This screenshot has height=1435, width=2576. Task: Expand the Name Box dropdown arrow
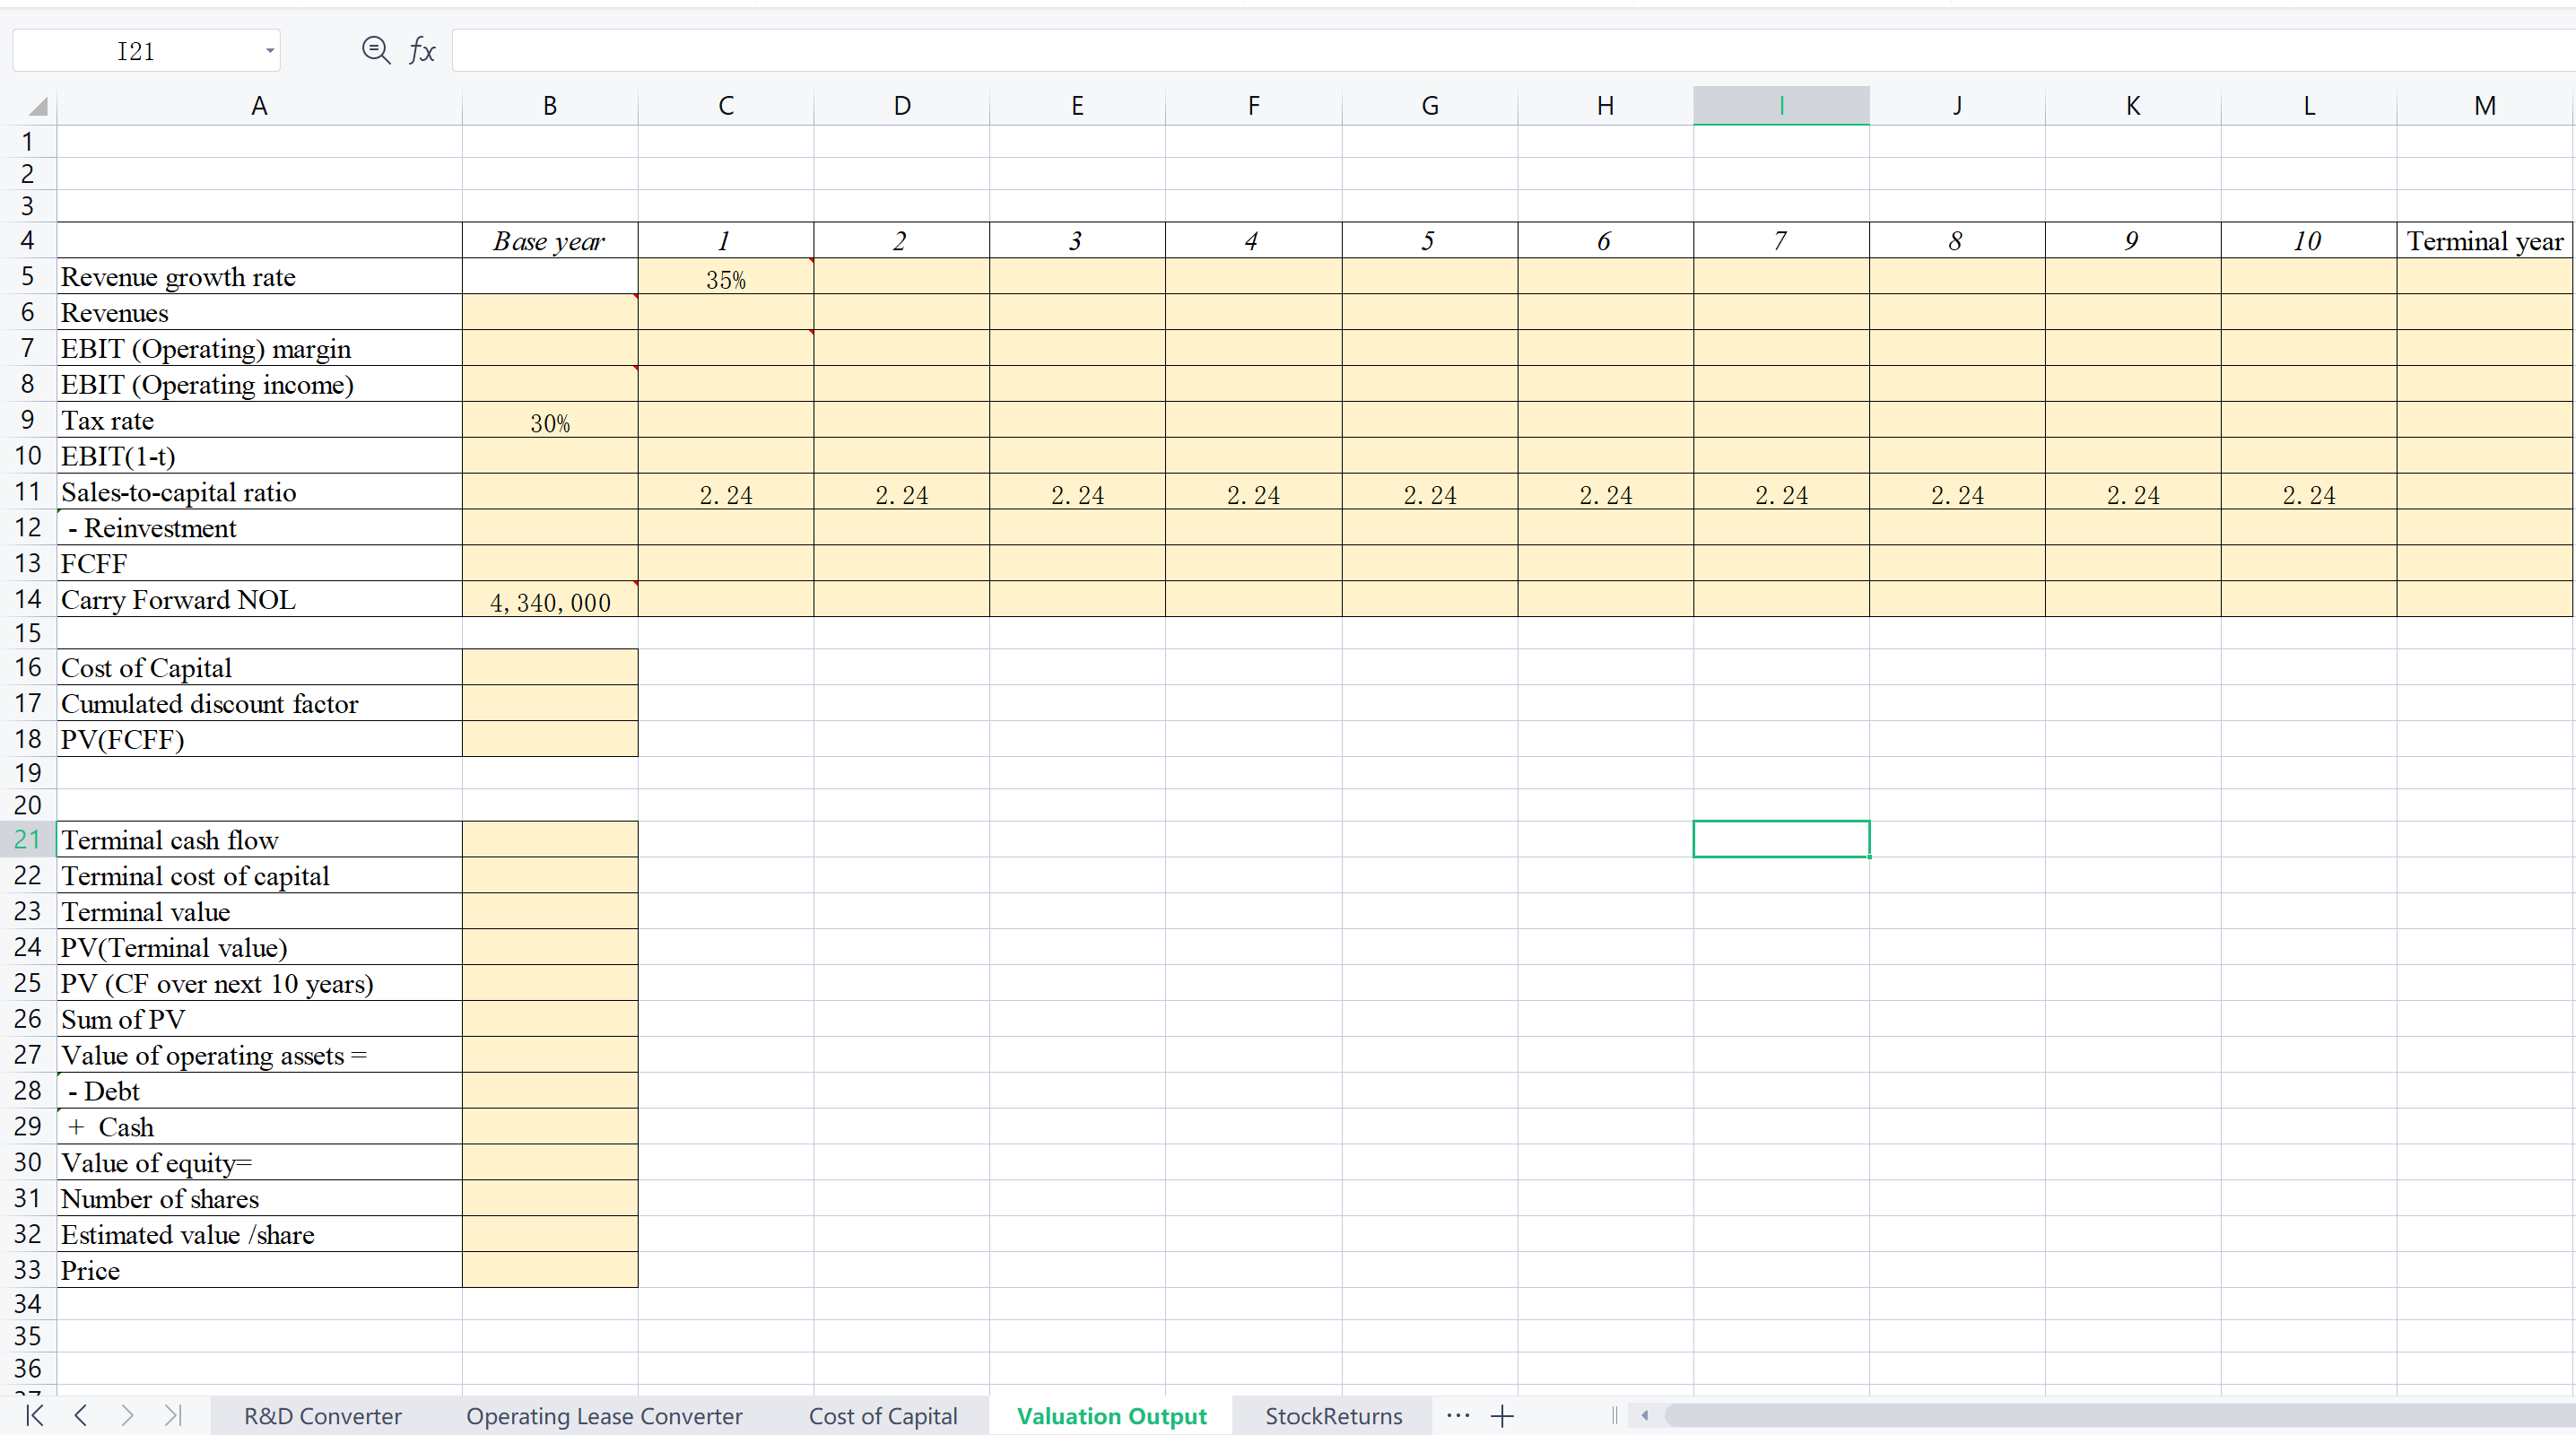click(270, 51)
